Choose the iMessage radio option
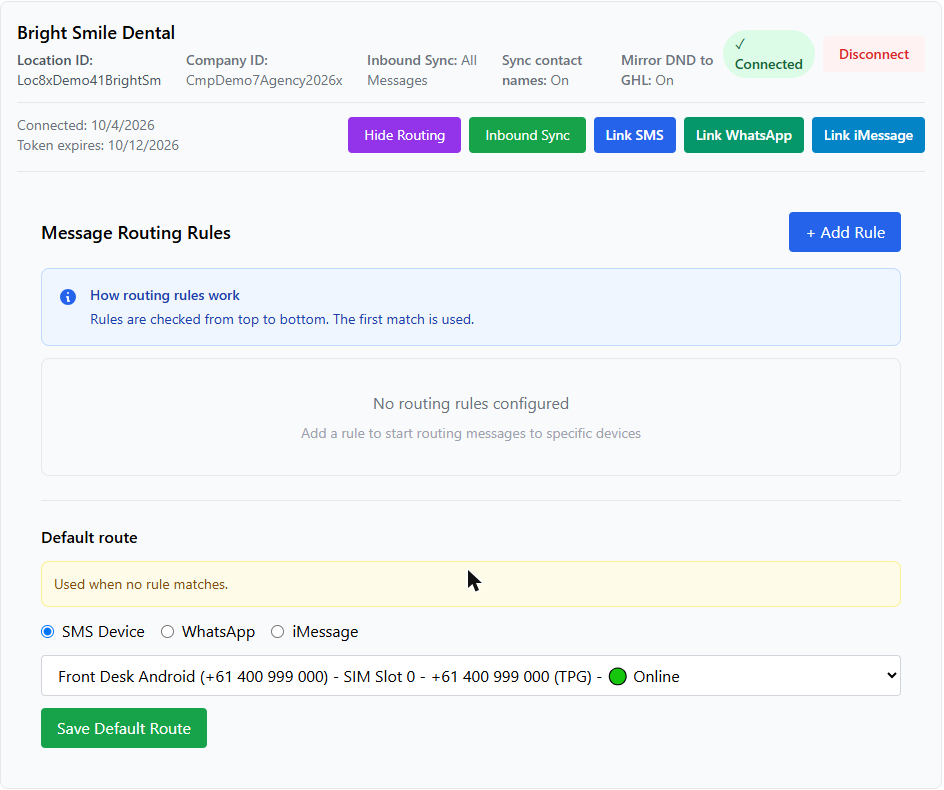944x790 pixels. 278,632
